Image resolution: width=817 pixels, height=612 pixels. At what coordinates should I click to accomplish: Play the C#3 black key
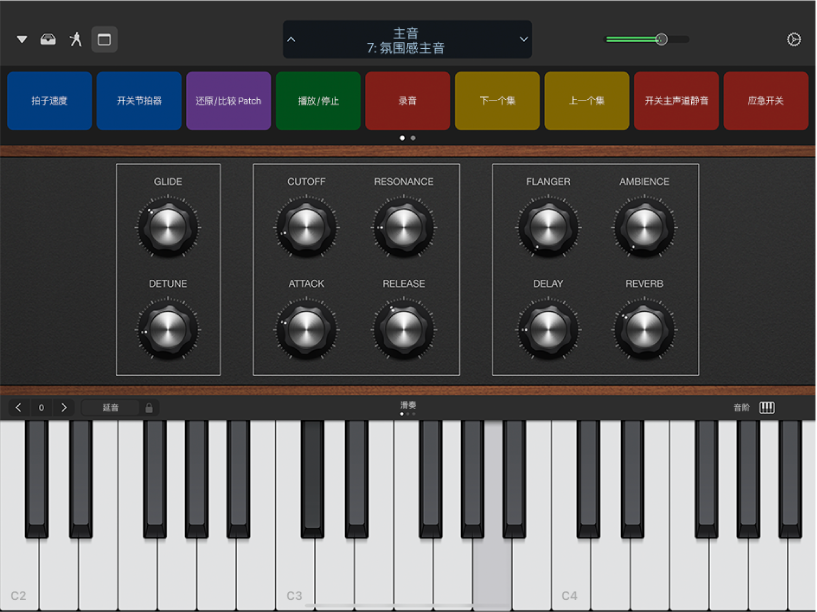point(312,479)
